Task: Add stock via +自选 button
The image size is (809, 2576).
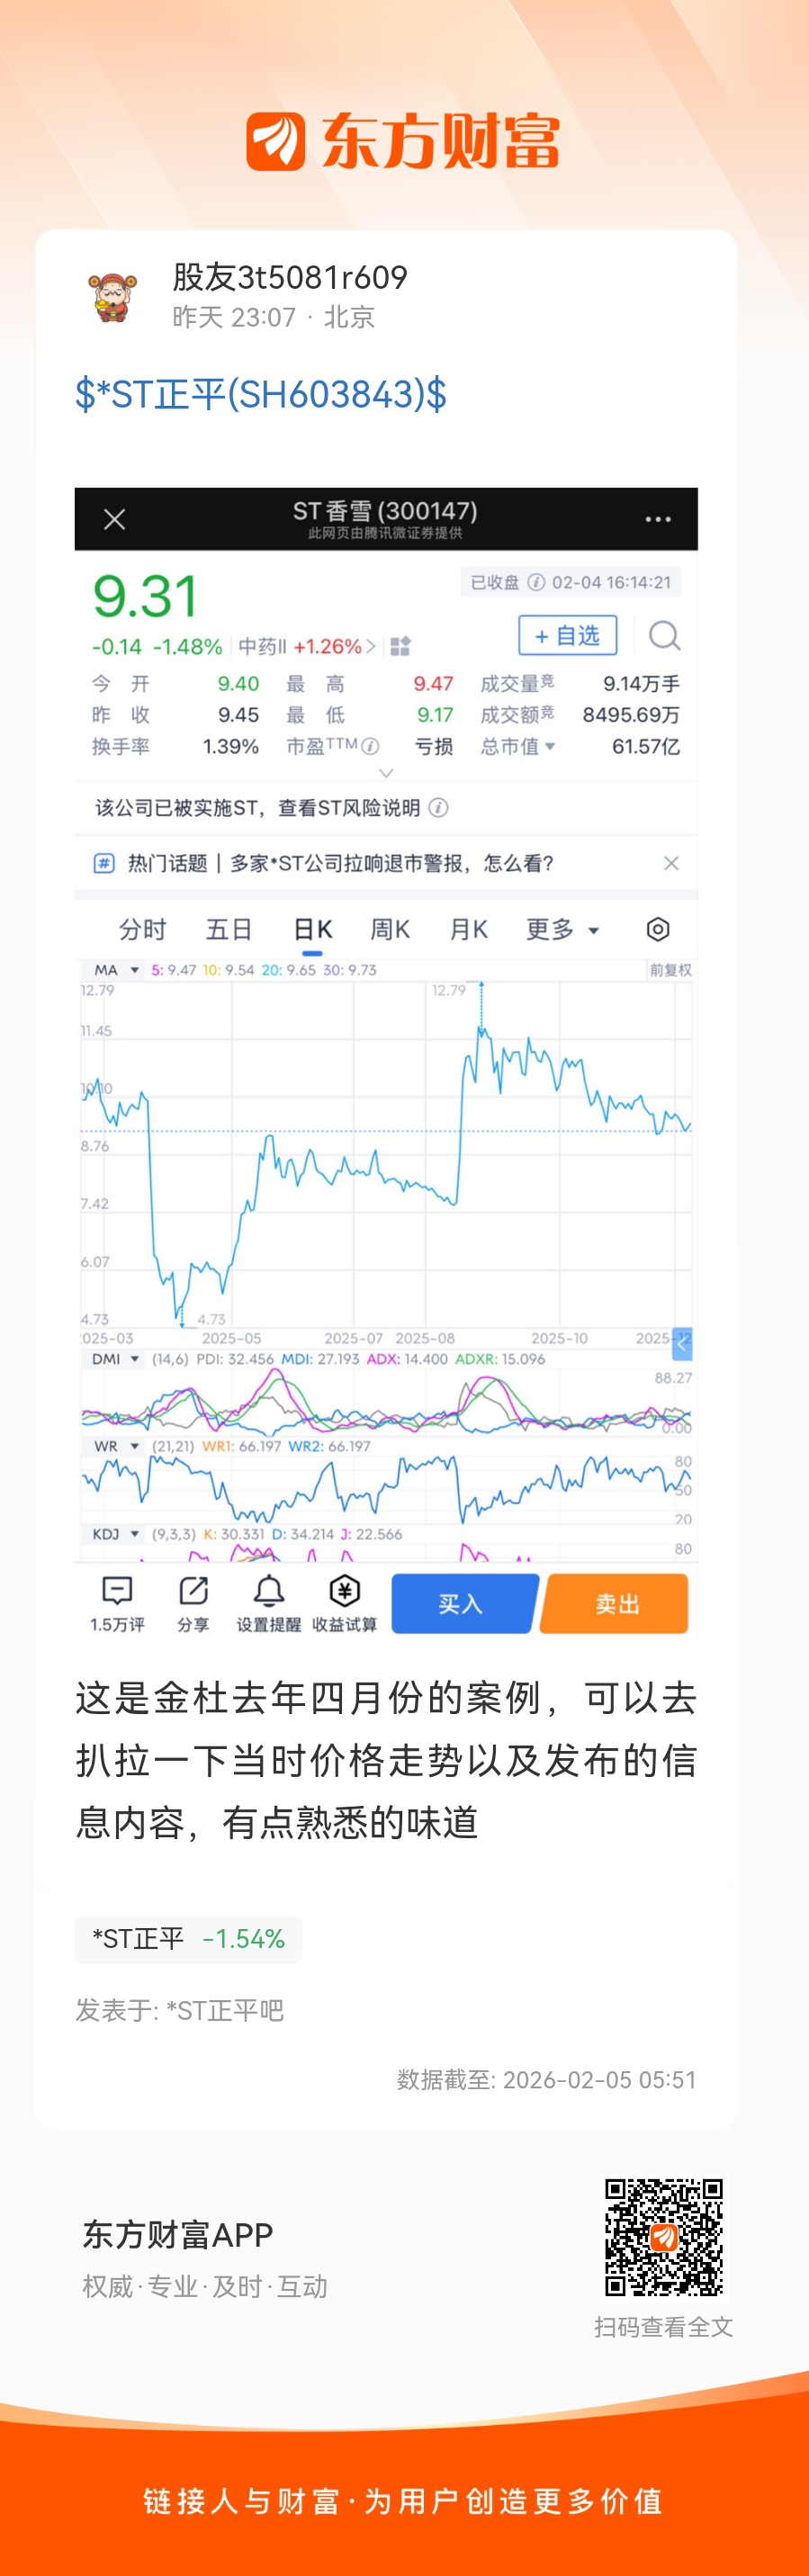Action: [567, 636]
